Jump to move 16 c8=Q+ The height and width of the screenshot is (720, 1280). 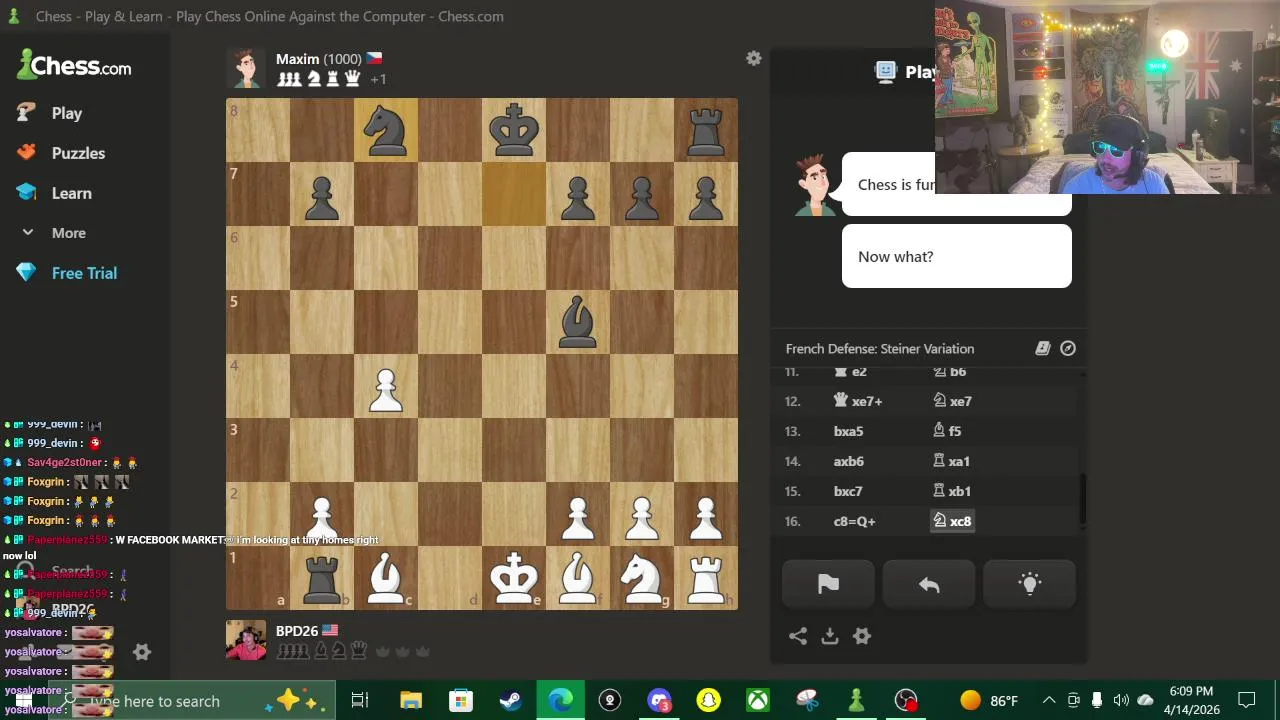click(854, 521)
